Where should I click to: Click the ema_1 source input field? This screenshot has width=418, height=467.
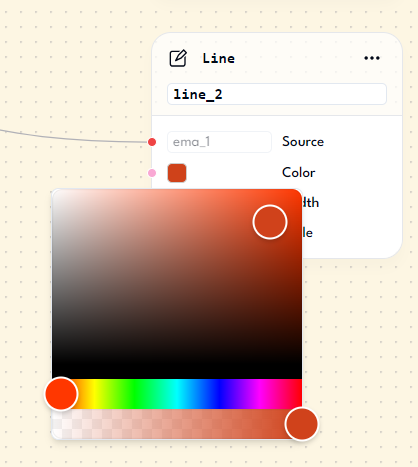point(219,142)
